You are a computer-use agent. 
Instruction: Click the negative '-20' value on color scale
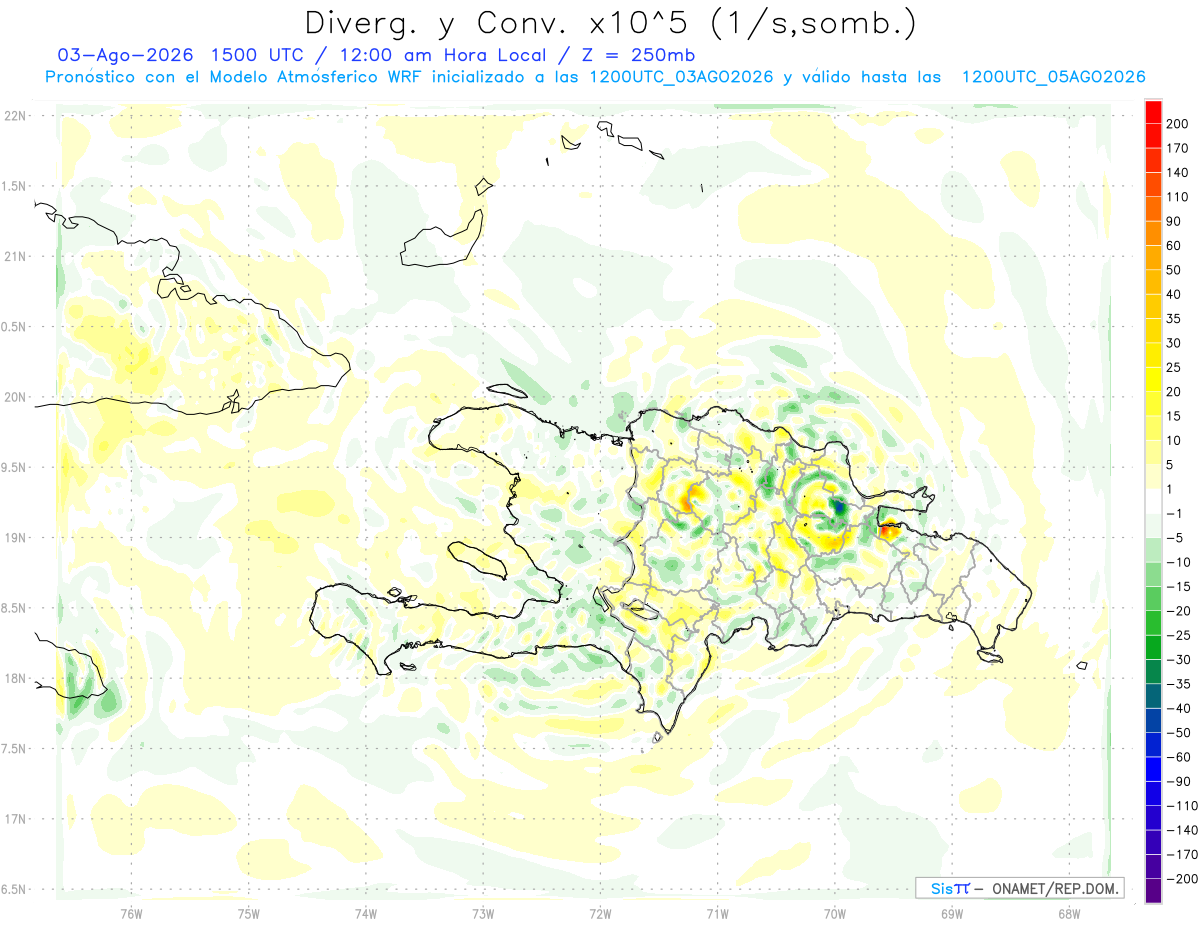tap(1178, 611)
